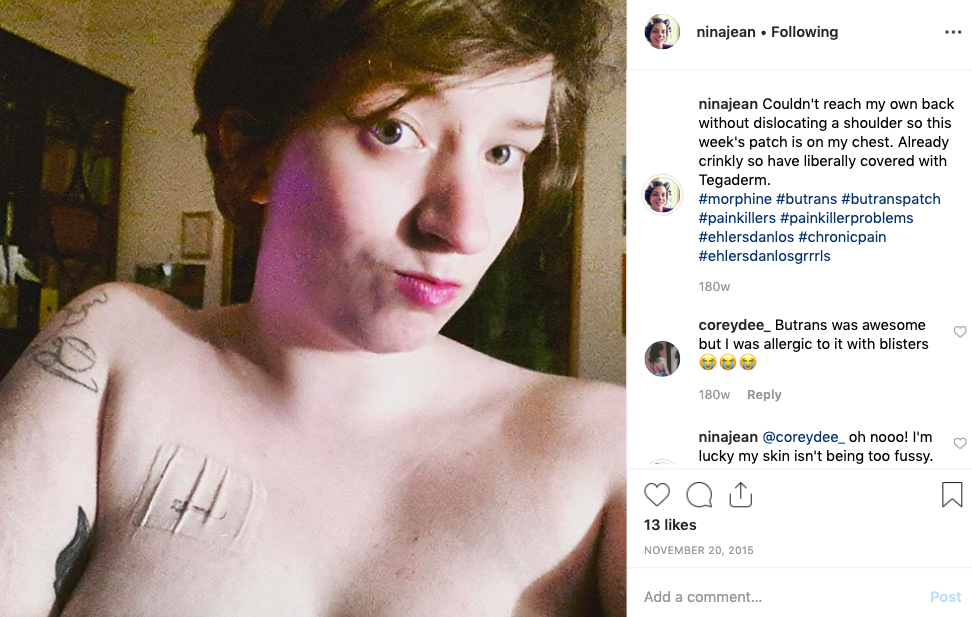Screen dimensions: 972x617
Task: Open the #morphine hashtag
Action: (x=735, y=199)
